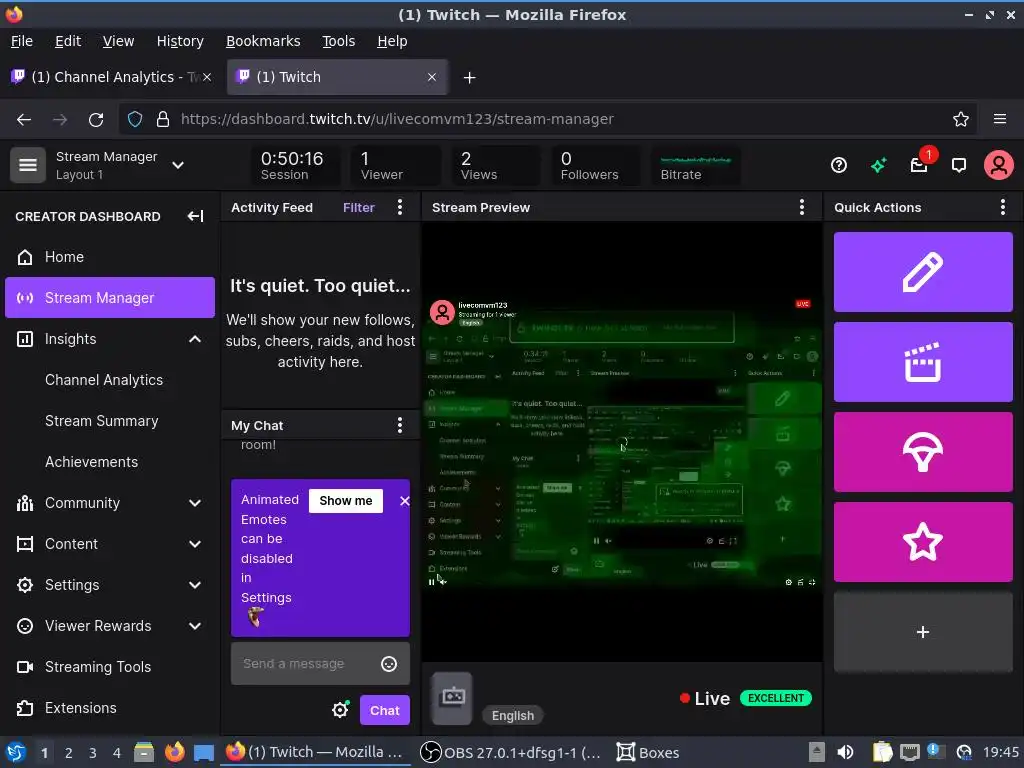
Task: Click the Chat send button
Action: (x=385, y=711)
